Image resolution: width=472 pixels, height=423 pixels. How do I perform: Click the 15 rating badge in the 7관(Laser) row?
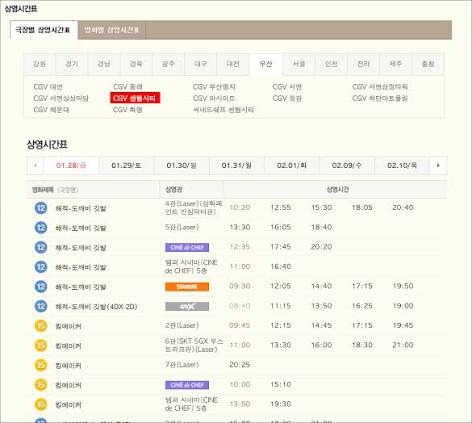41,365
